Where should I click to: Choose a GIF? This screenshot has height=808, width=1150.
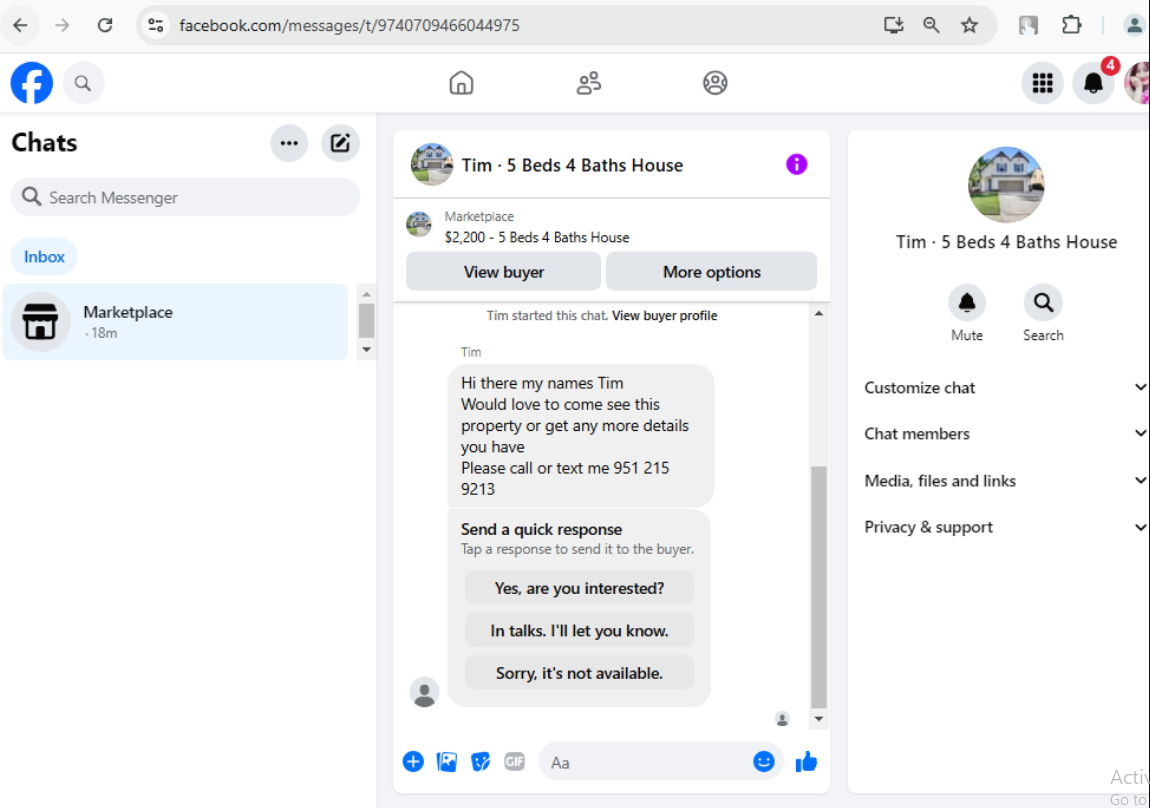coord(514,762)
